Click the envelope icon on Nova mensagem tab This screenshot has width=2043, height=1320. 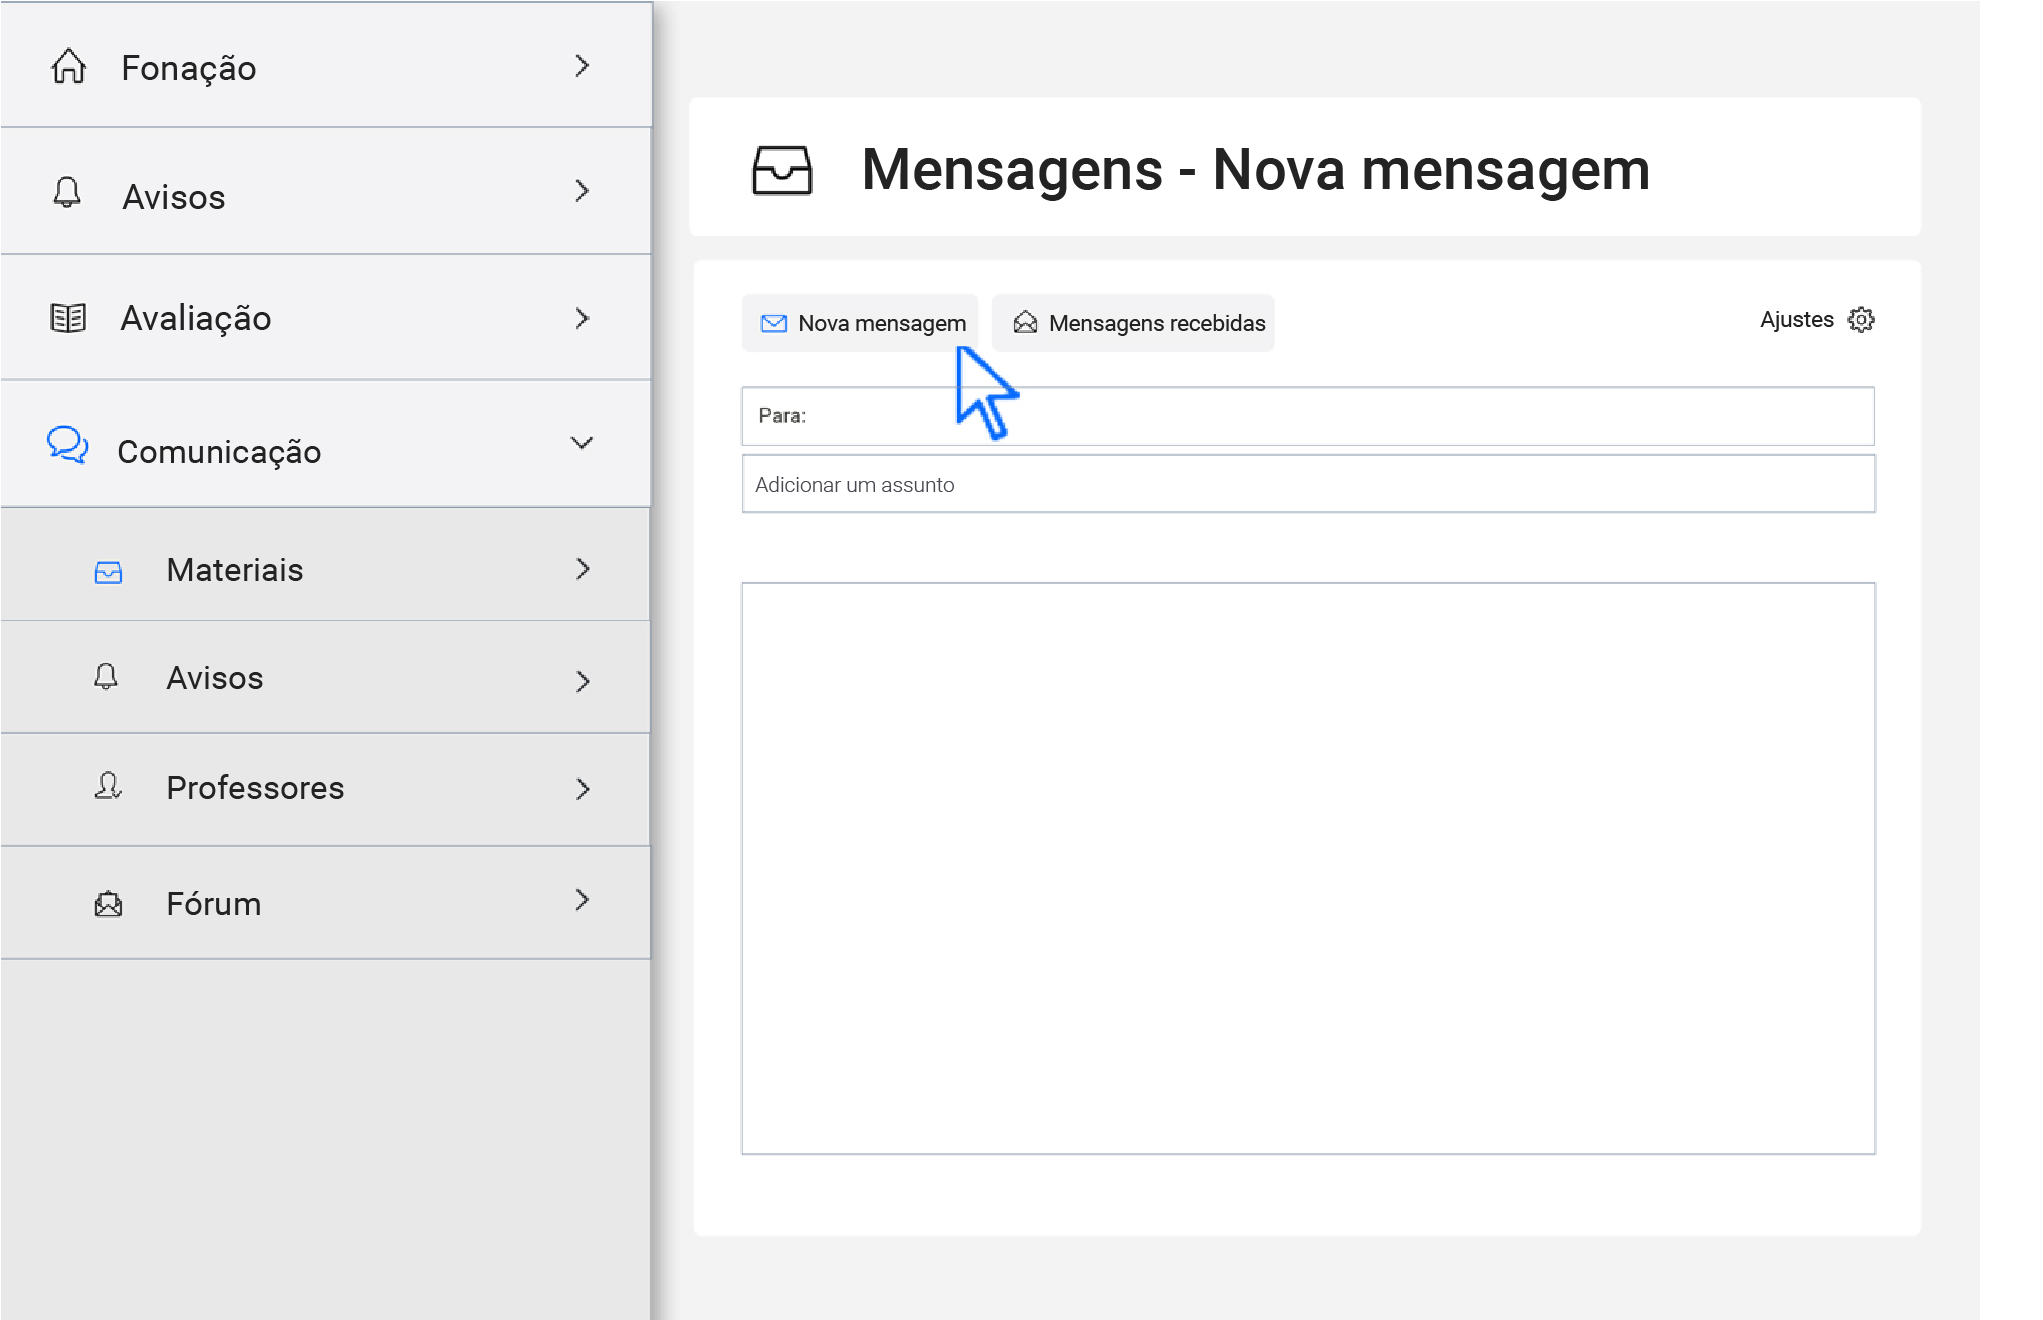tap(774, 323)
